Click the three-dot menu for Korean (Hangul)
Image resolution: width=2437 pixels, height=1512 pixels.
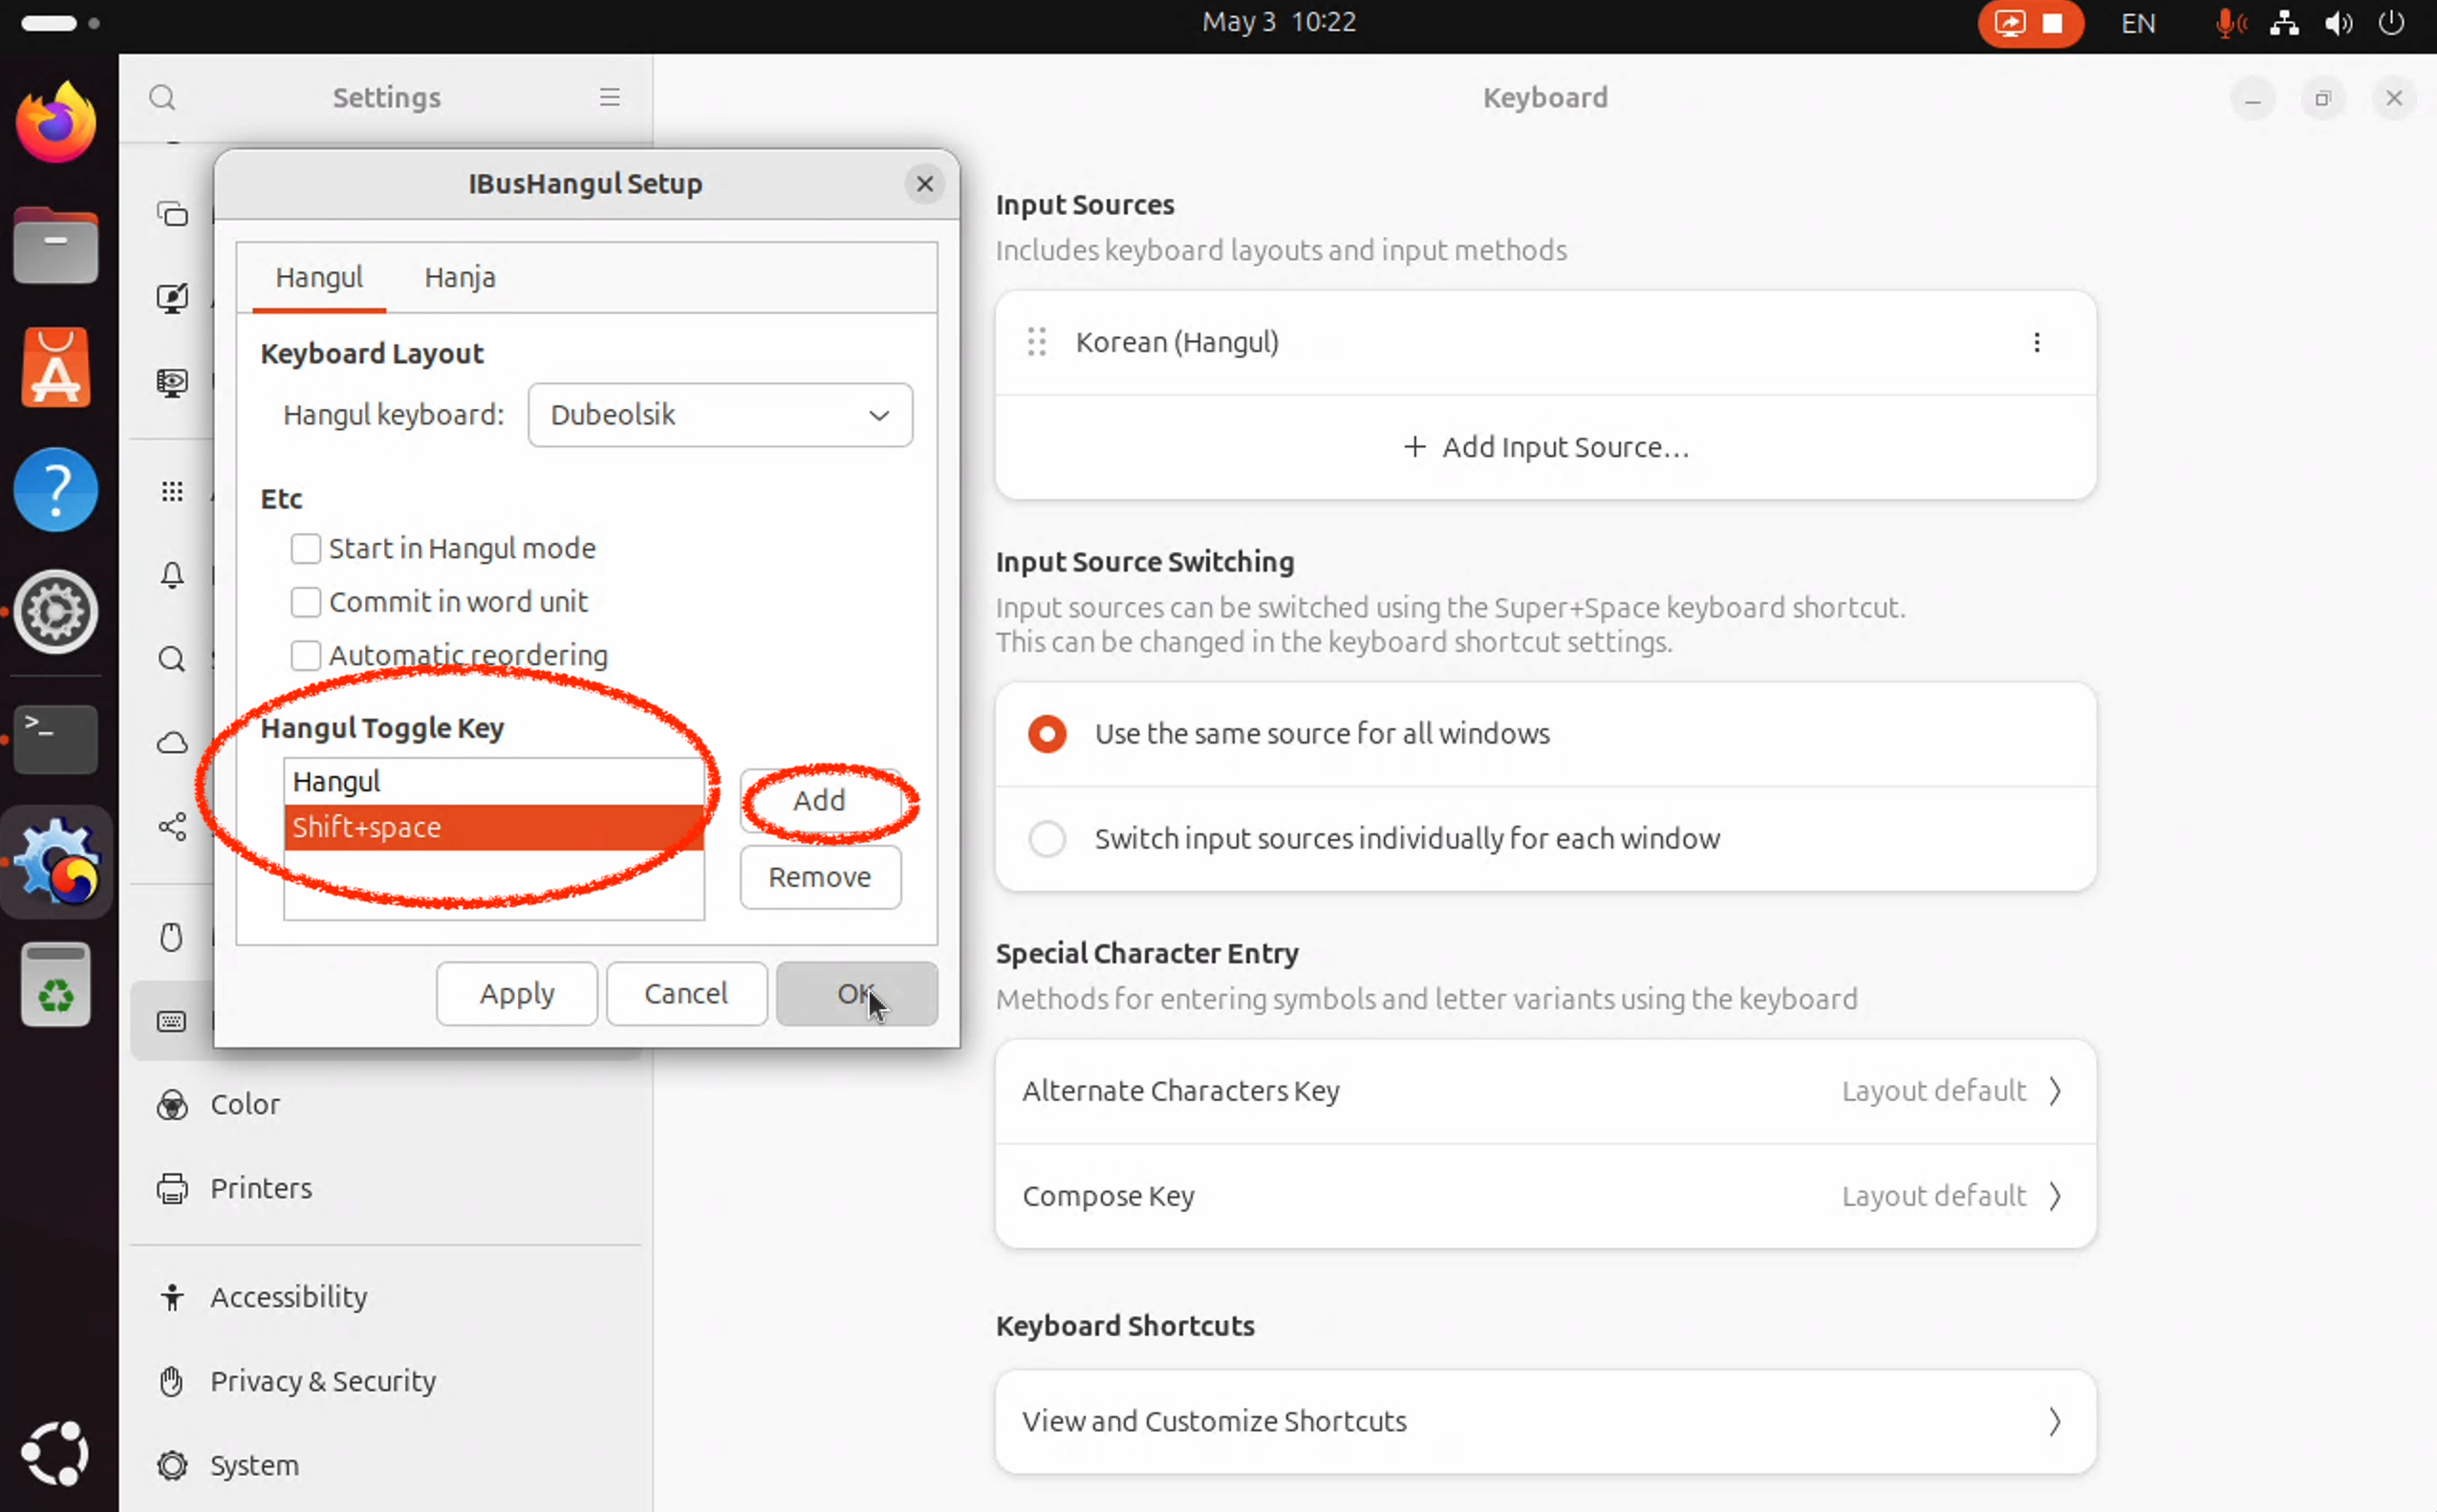(2036, 343)
